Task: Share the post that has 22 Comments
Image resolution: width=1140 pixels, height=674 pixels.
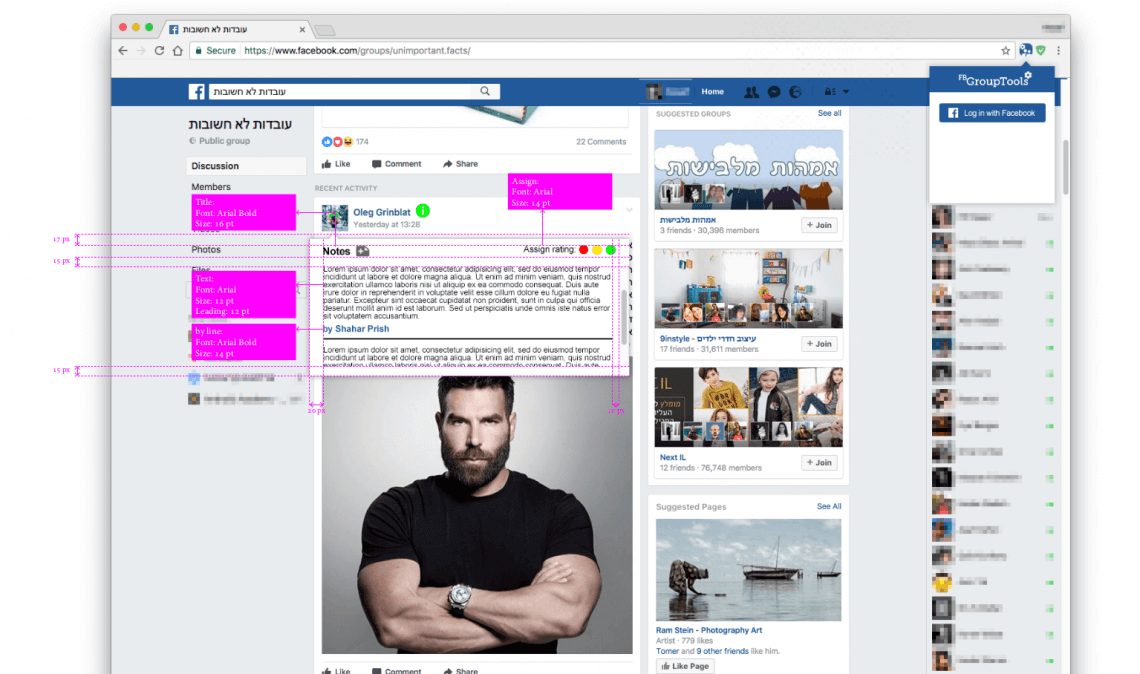Action: [x=460, y=164]
